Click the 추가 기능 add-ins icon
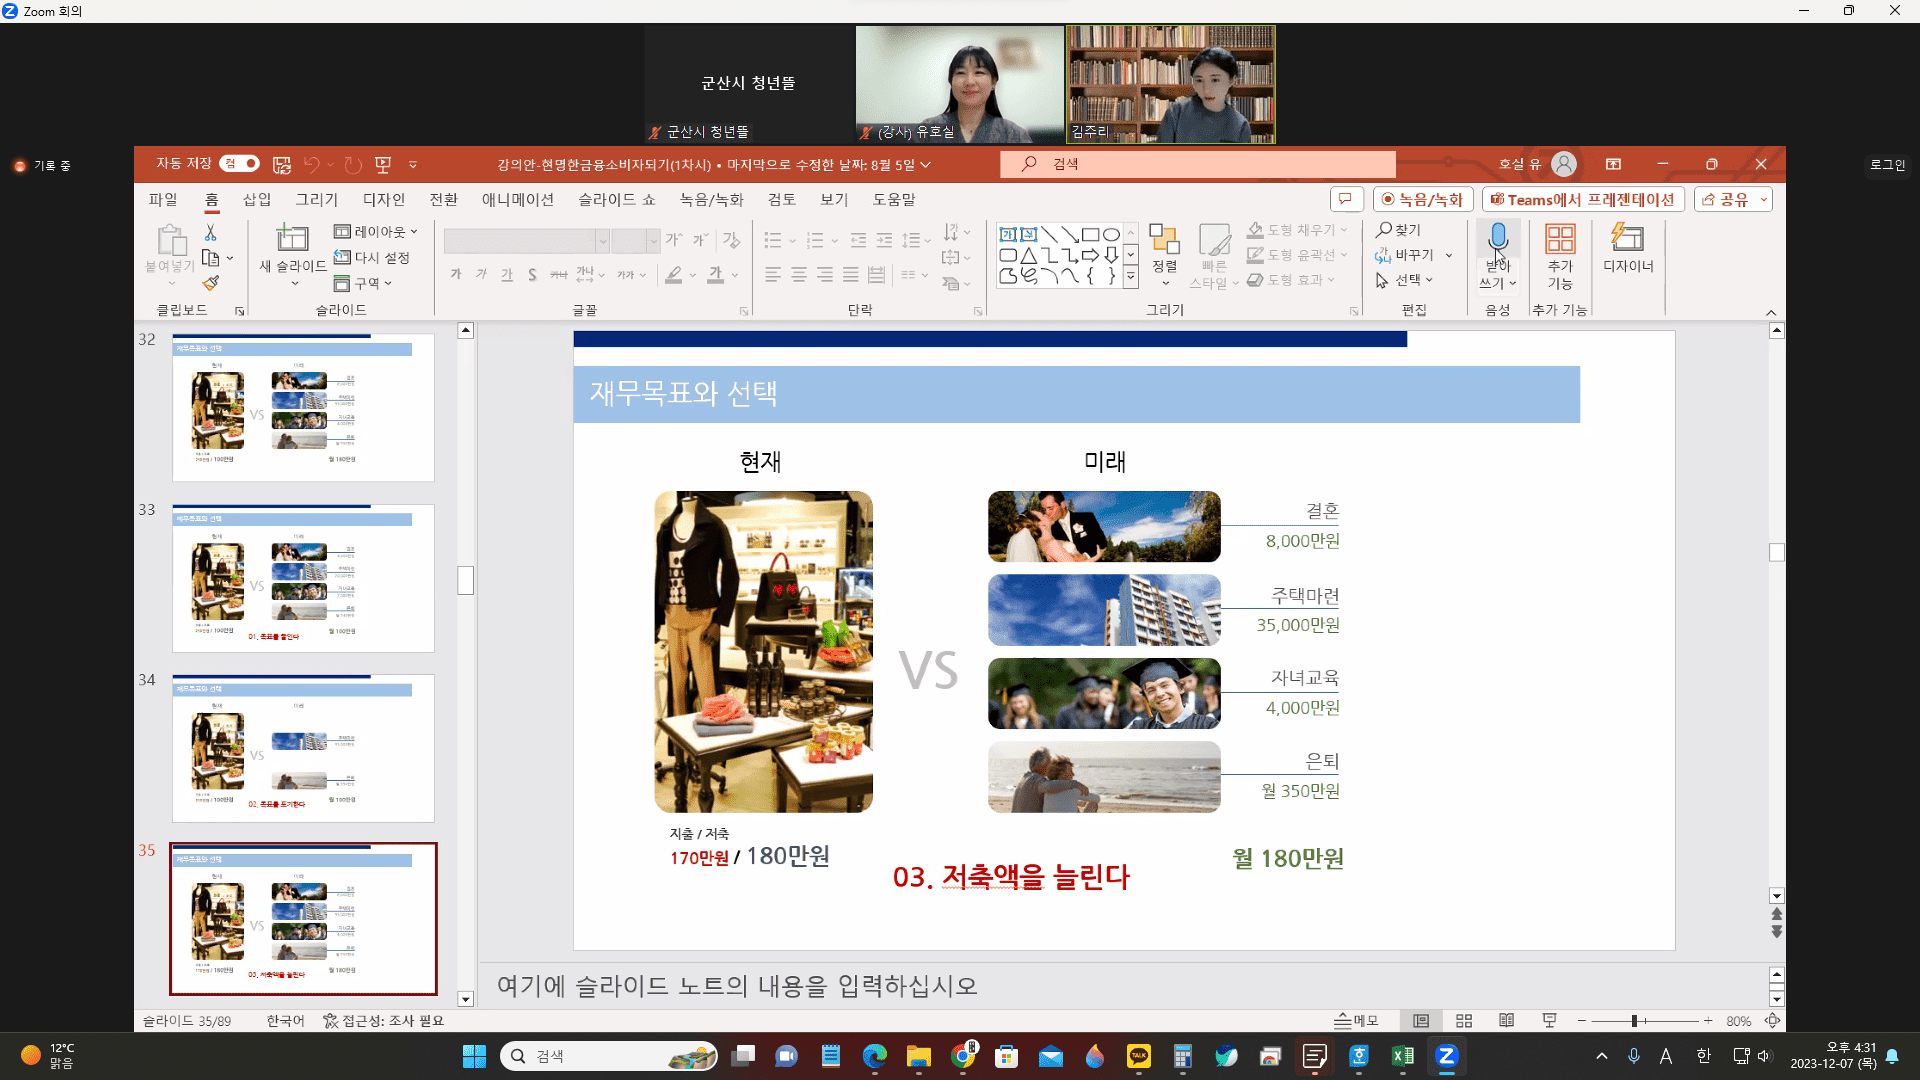1920x1080 pixels. pos(1560,238)
